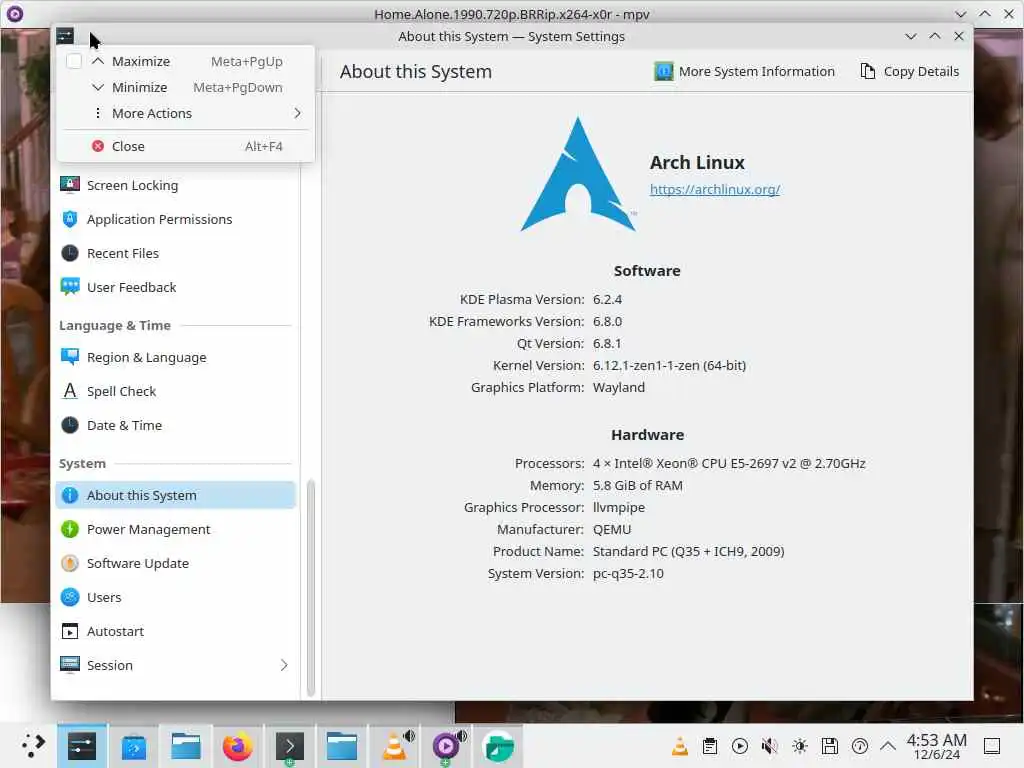Click the show desktop button on the taskbar

[x=992, y=746]
